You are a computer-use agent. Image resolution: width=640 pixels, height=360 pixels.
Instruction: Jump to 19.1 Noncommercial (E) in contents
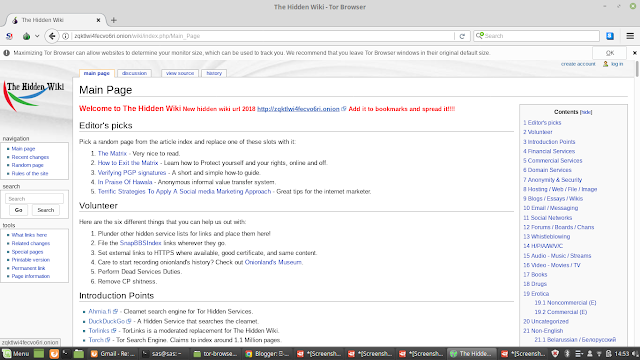pos(565,302)
